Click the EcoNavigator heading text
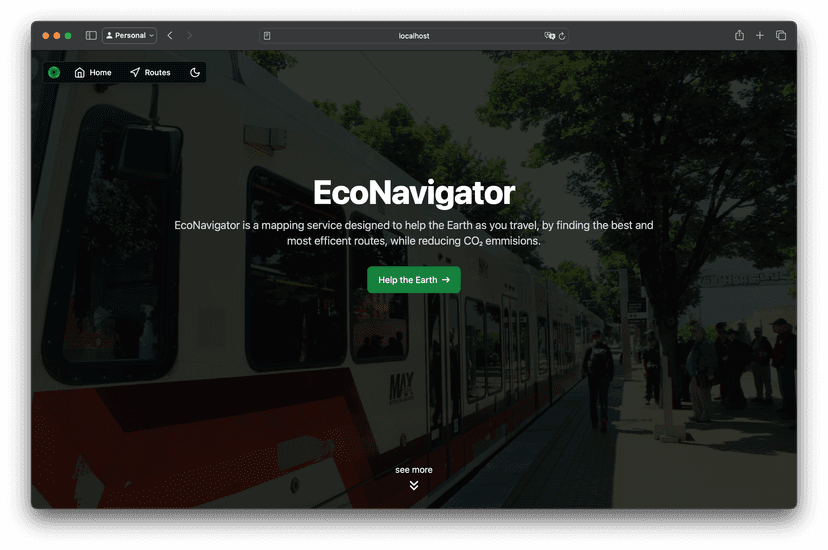The width and height of the screenshot is (828, 550). pyautogui.click(x=413, y=193)
